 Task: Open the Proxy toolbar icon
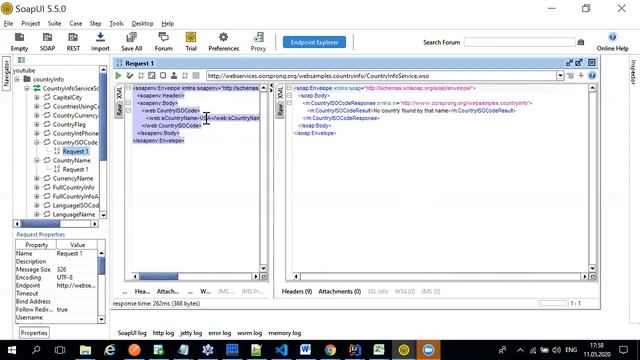(x=258, y=42)
